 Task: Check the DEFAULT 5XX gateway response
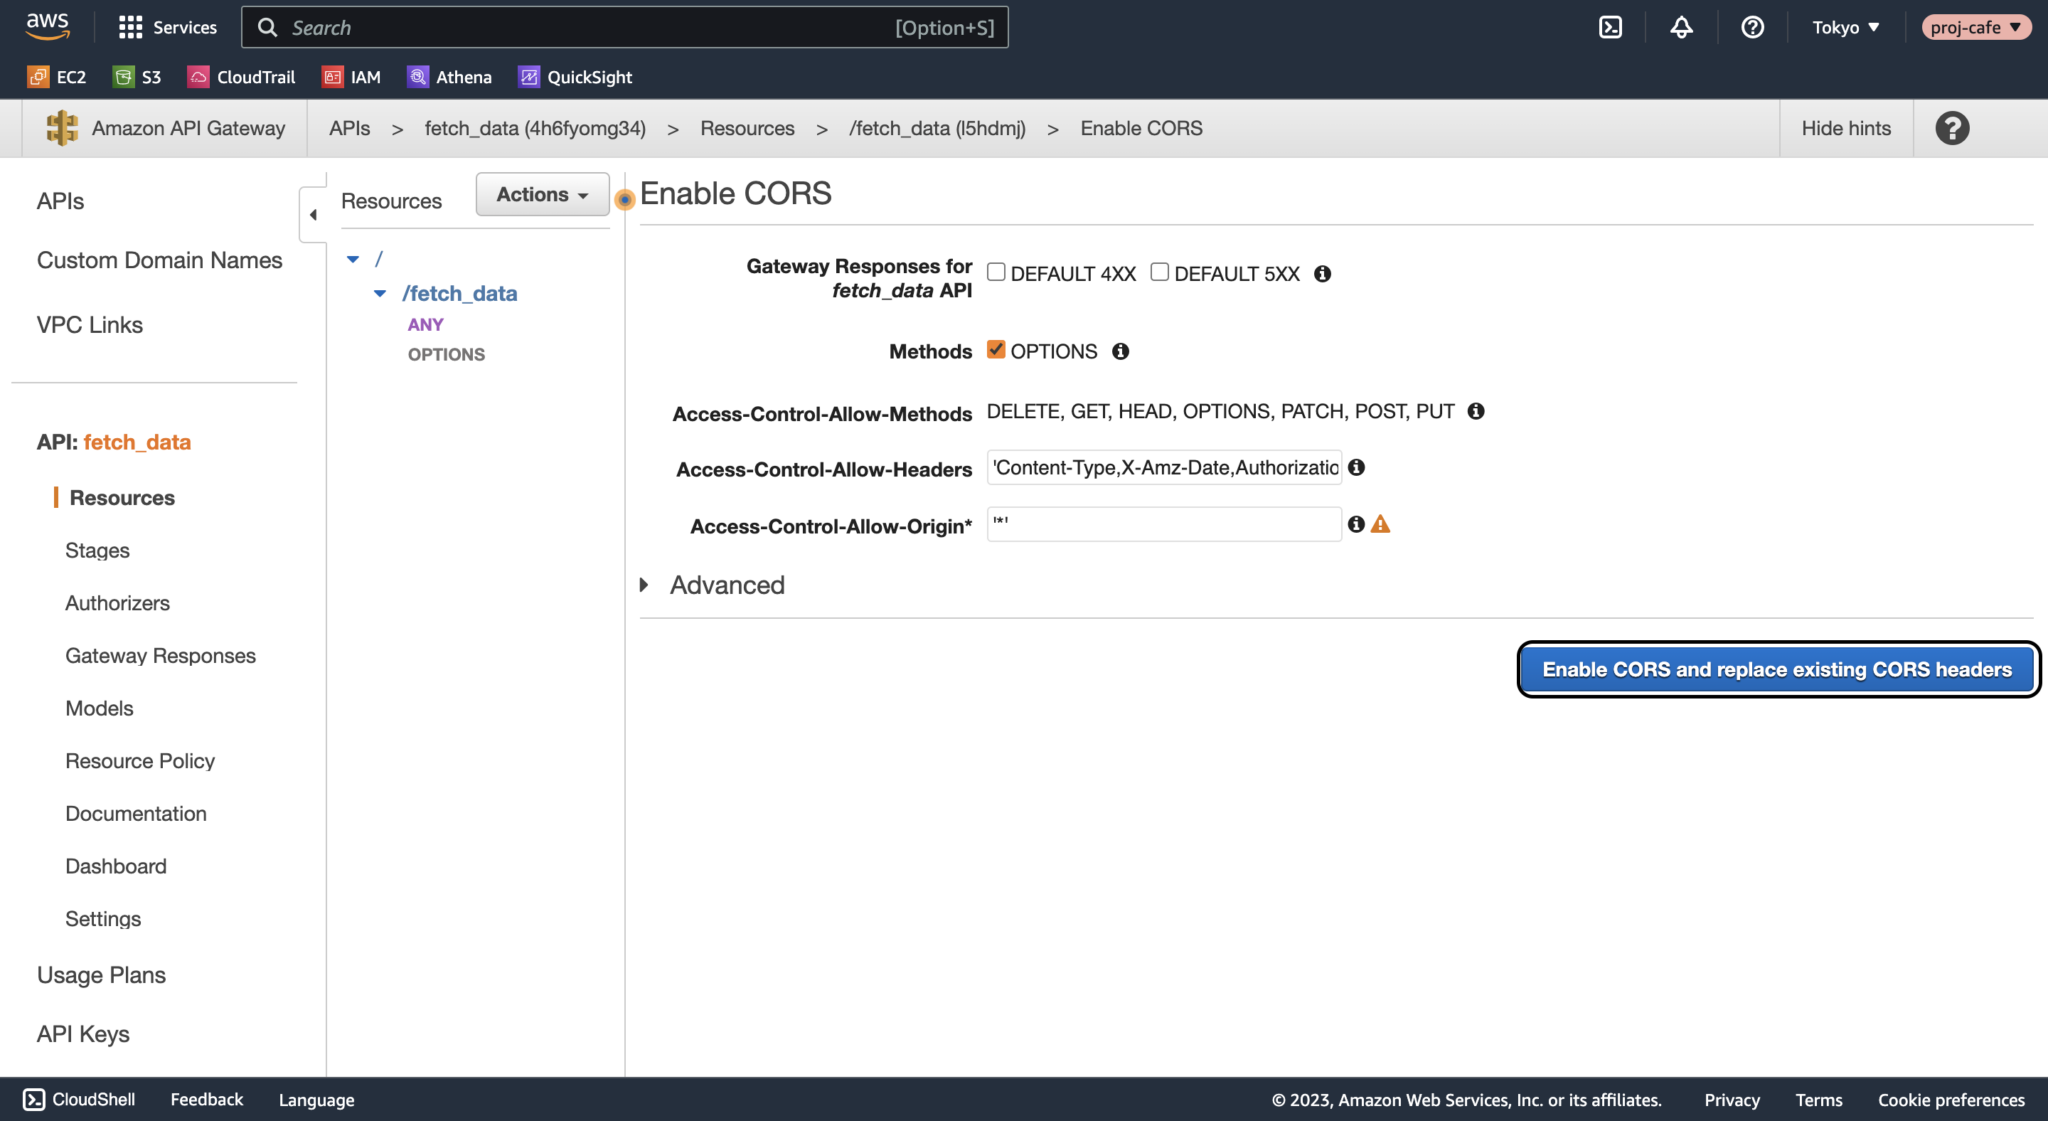pos(1160,271)
